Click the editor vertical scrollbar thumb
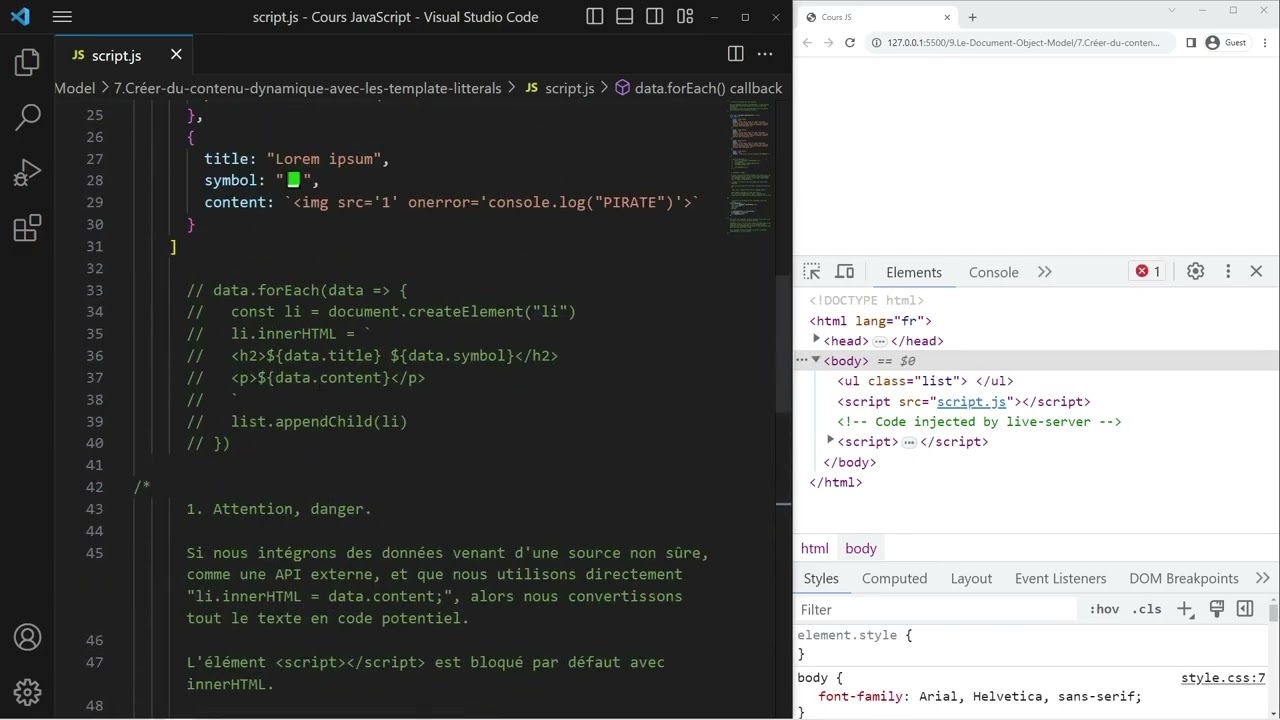This screenshot has width=1280, height=720. (x=783, y=343)
